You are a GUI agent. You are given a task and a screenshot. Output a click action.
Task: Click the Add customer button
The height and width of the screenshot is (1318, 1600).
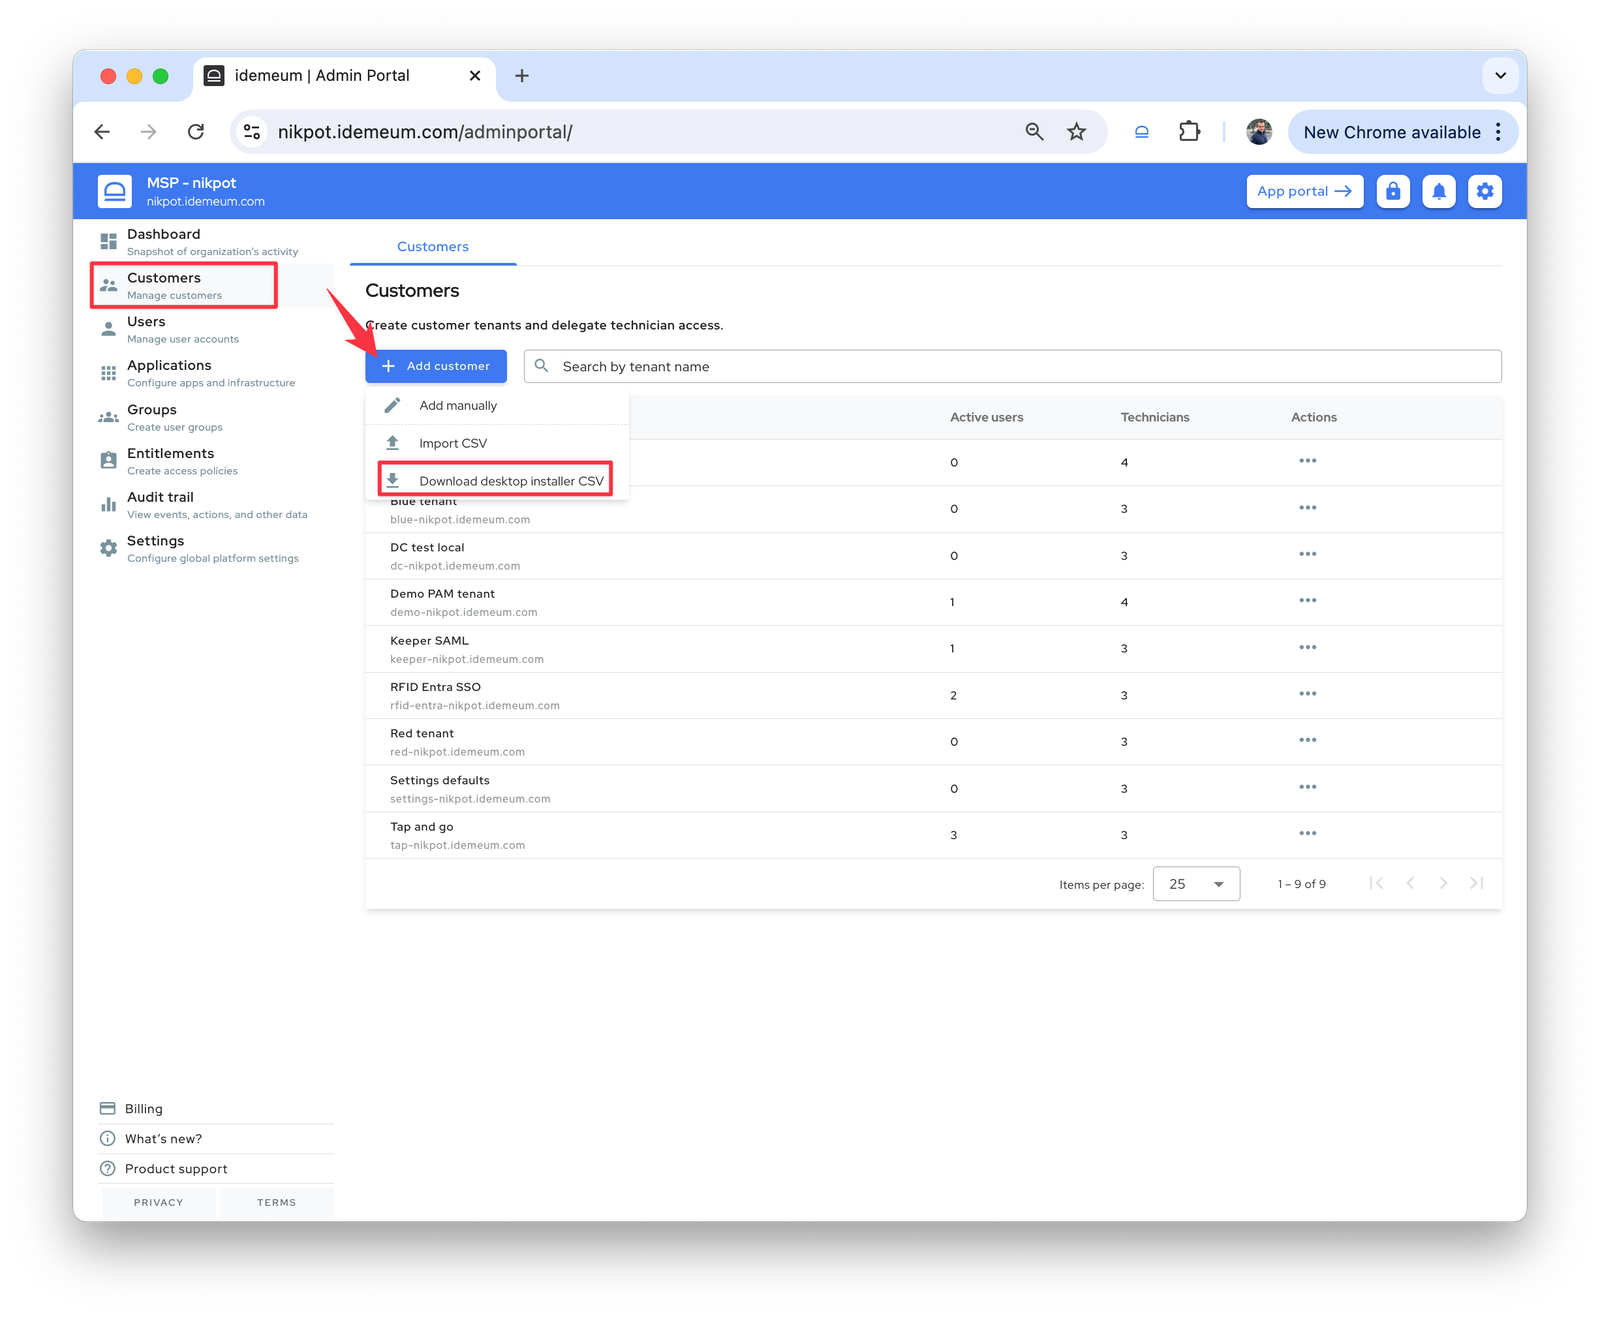[x=435, y=366]
